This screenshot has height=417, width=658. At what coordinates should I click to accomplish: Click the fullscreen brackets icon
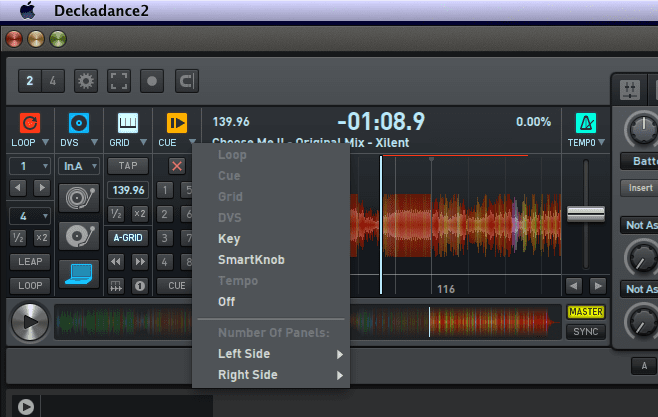coord(120,80)
